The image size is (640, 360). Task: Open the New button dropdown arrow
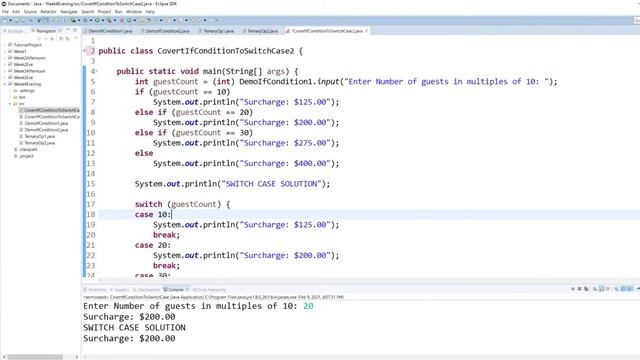click(10, 20)
